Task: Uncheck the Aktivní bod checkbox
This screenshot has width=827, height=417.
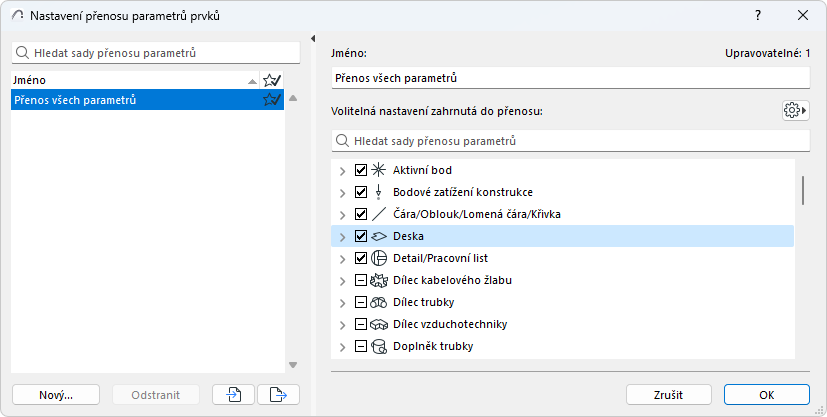Action: click(361, 170)
